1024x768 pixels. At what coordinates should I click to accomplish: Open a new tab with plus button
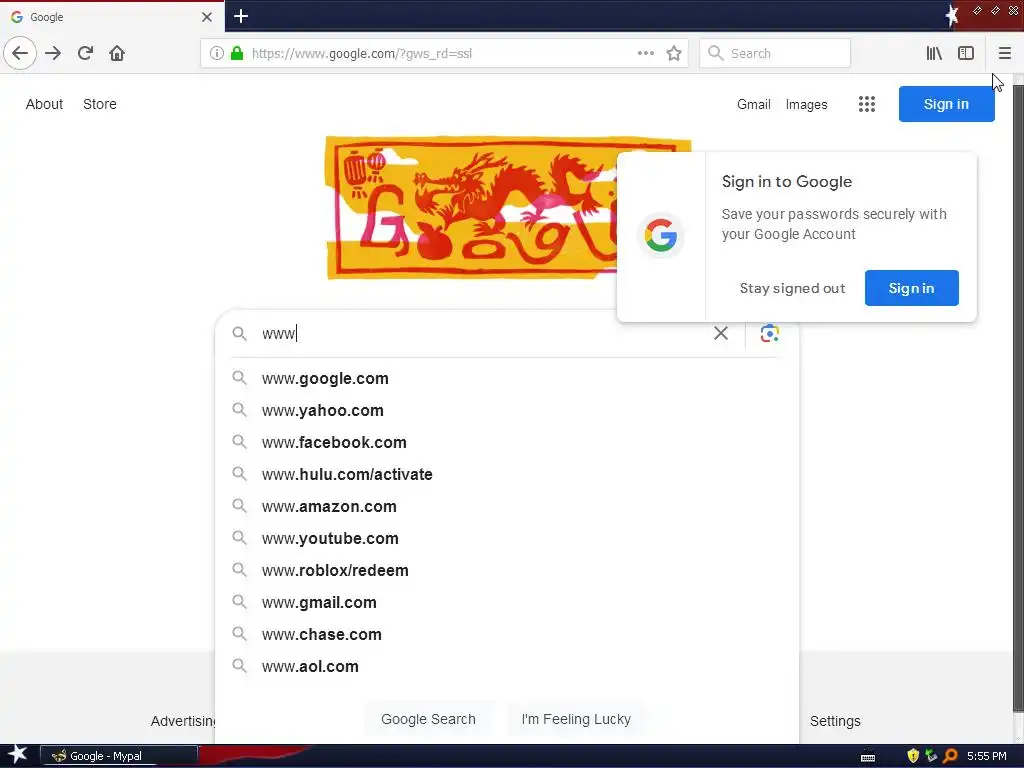click(x=240, y=16)
